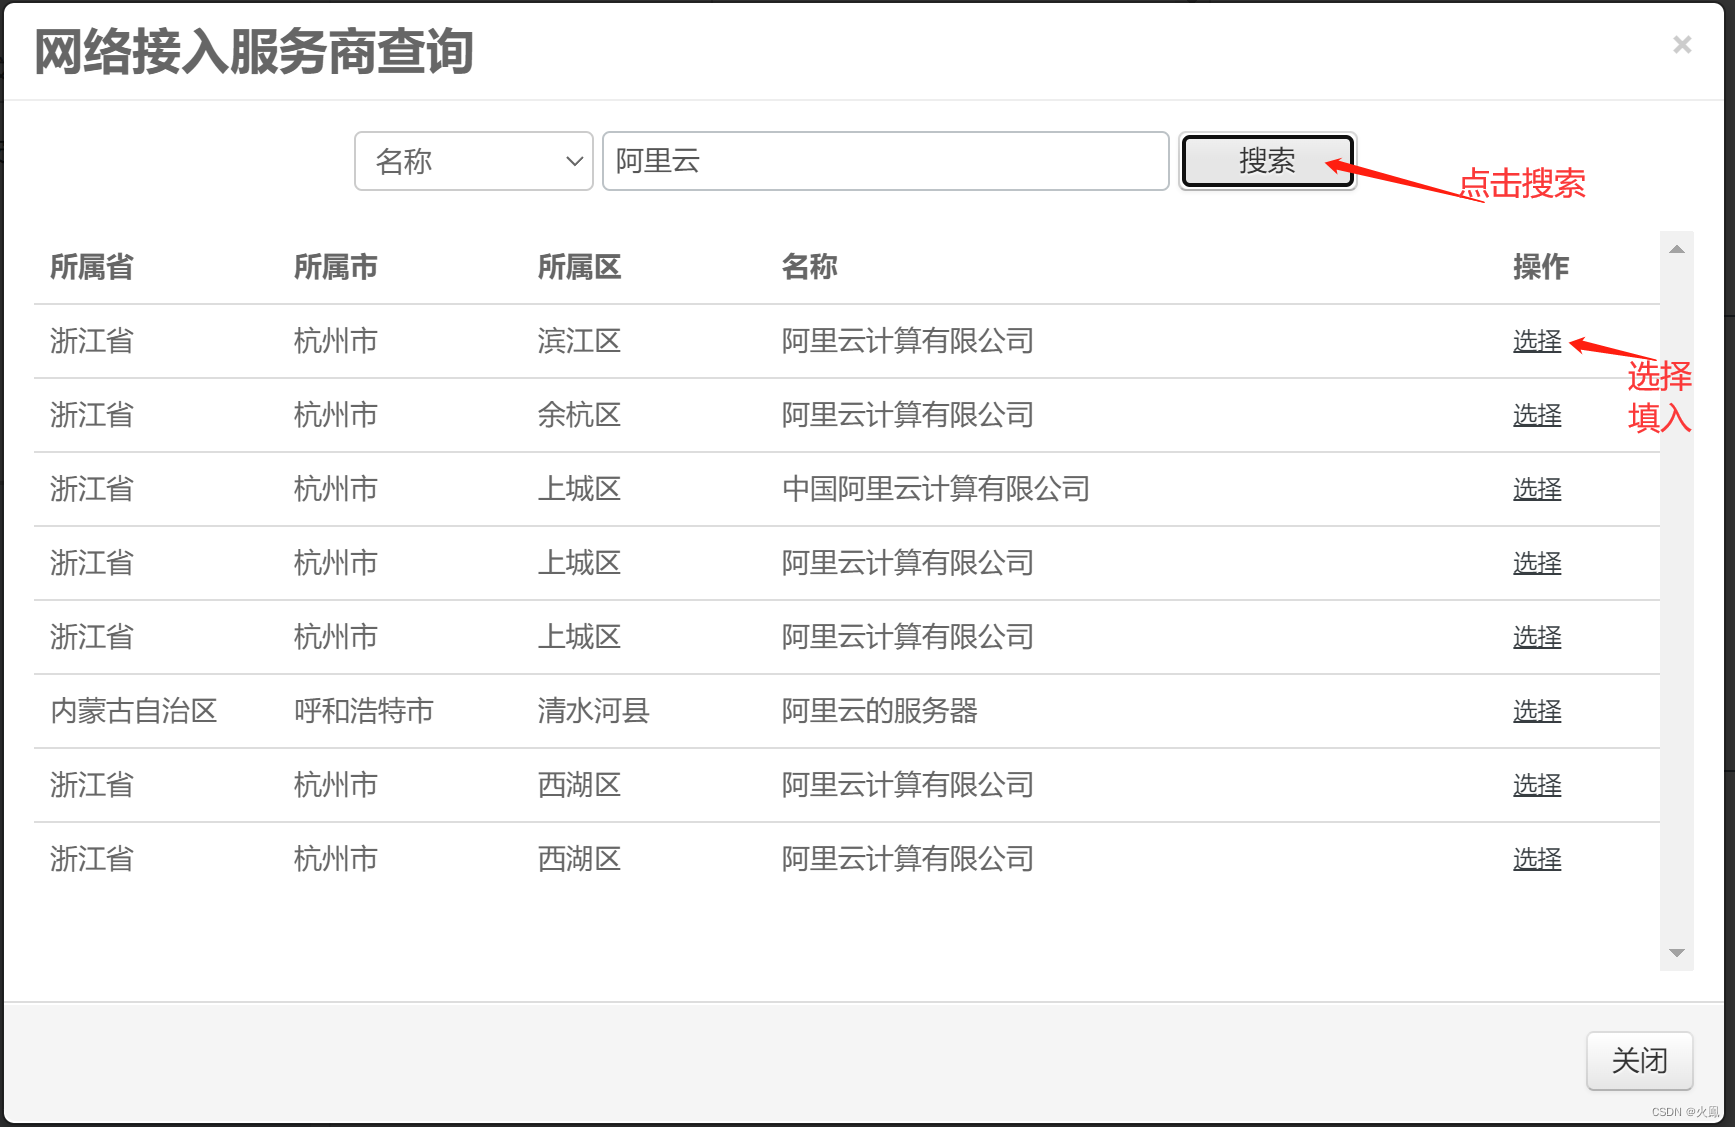Click the 所属省 column header
This screenshot has height=1127, width=1735.
click(92, 267)
